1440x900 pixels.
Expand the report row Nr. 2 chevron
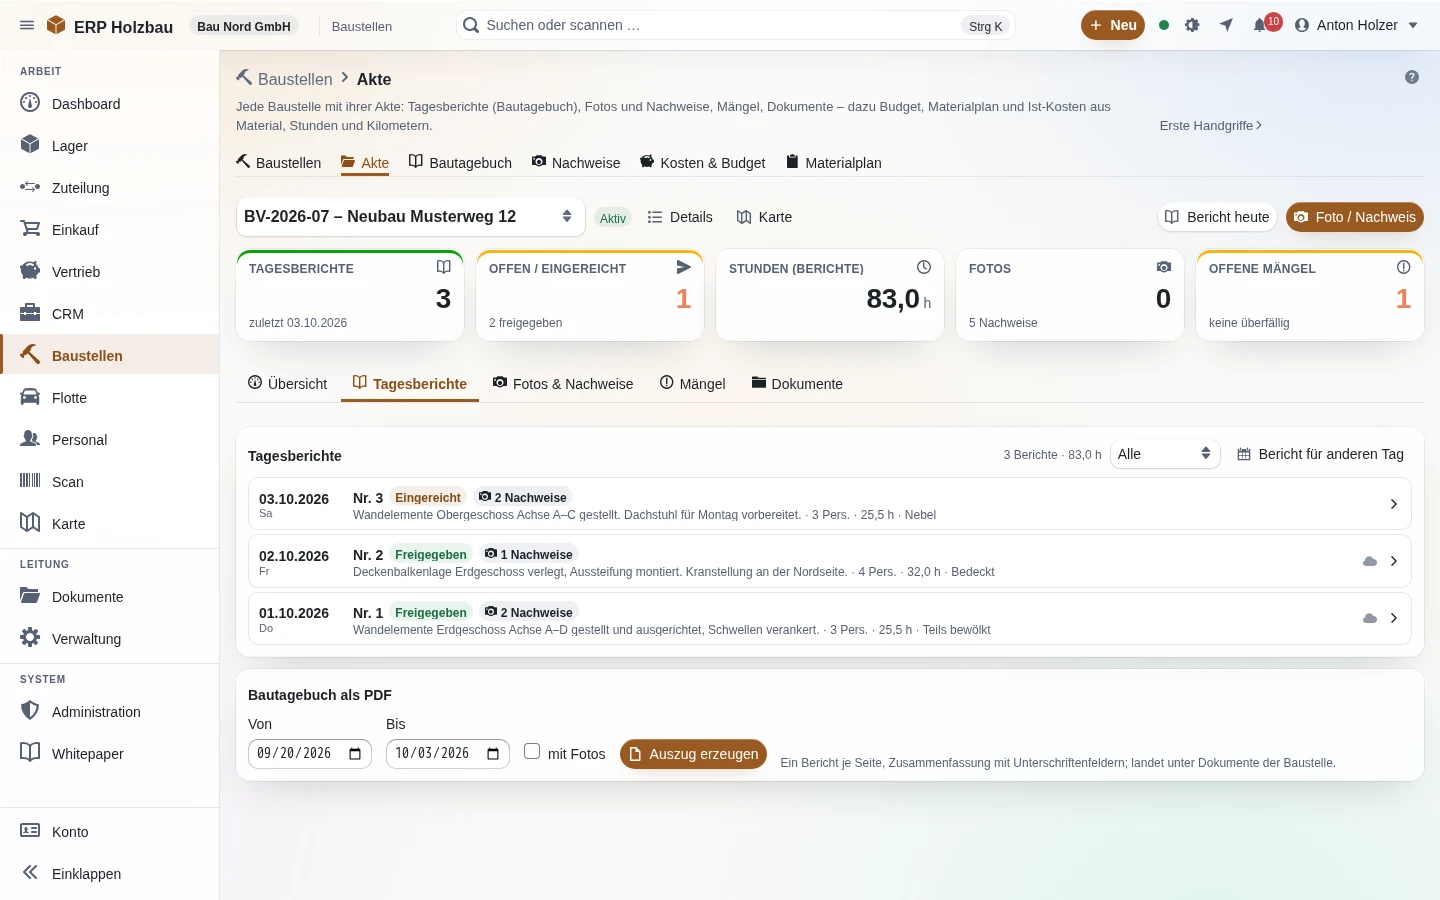click(1394, 561)
